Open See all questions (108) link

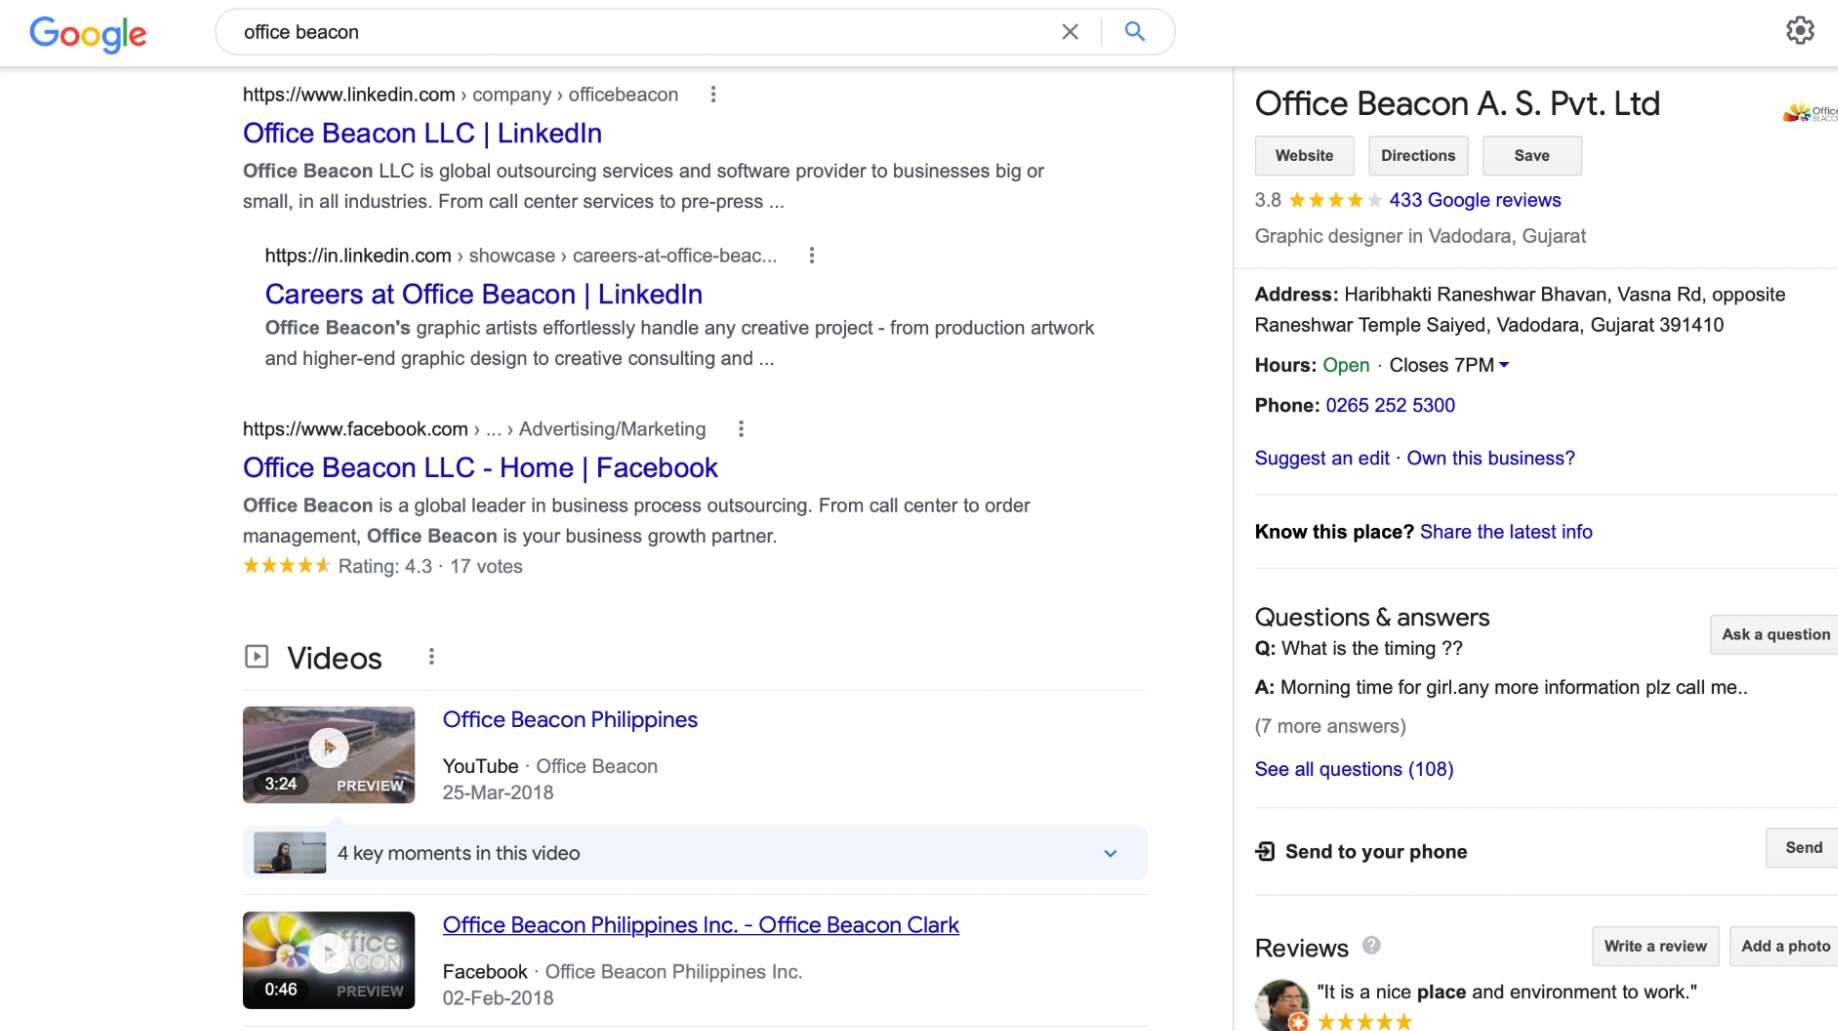(x=1354, y=769)
